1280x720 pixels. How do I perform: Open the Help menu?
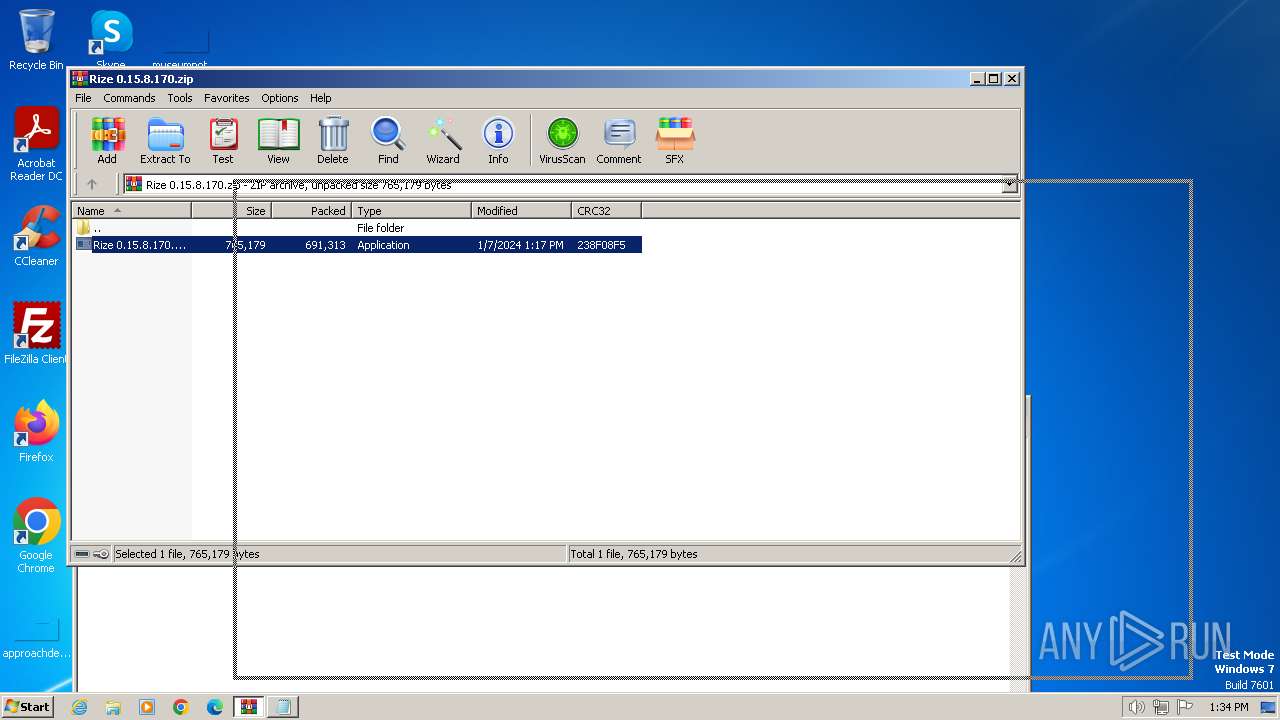coord(320,98)
